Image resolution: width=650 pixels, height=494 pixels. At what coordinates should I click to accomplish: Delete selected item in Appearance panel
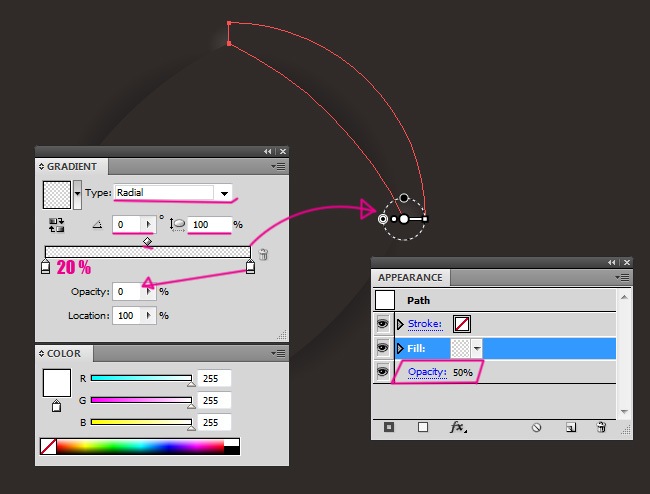(x=601, y=427)
